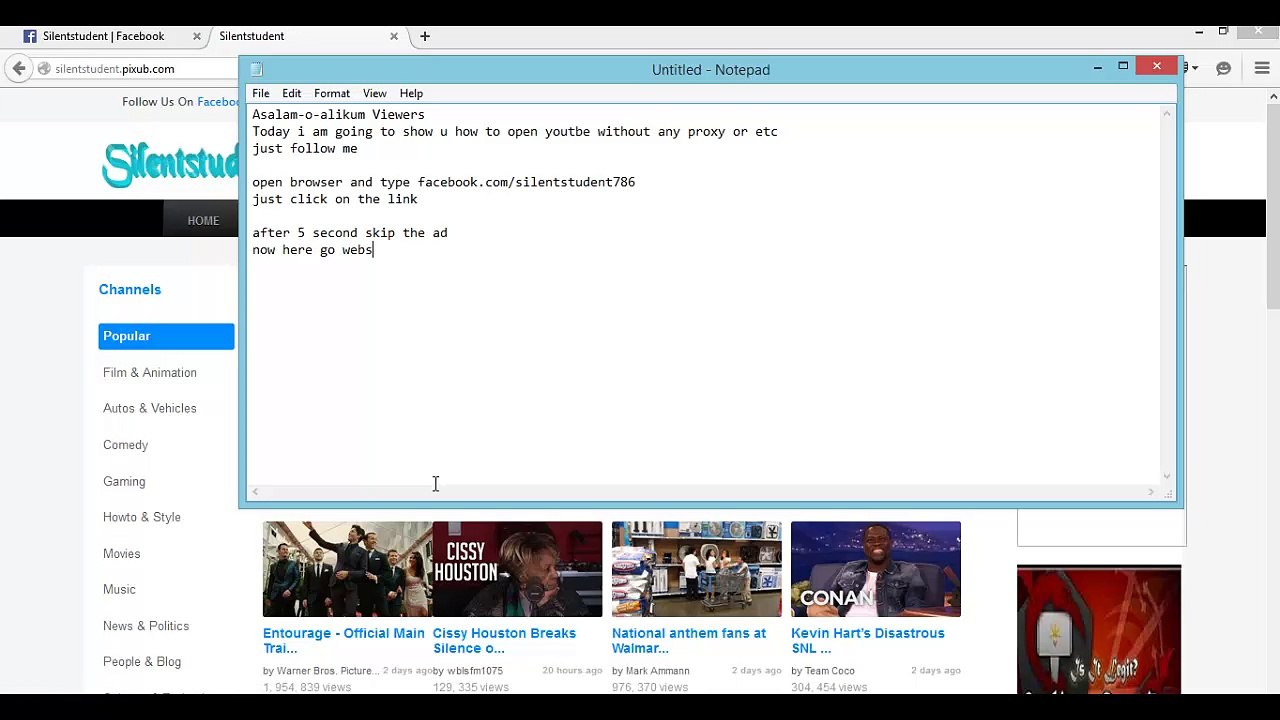
Task: Click the browser page scrollbar up arrow
Action: coord(1273,97)
